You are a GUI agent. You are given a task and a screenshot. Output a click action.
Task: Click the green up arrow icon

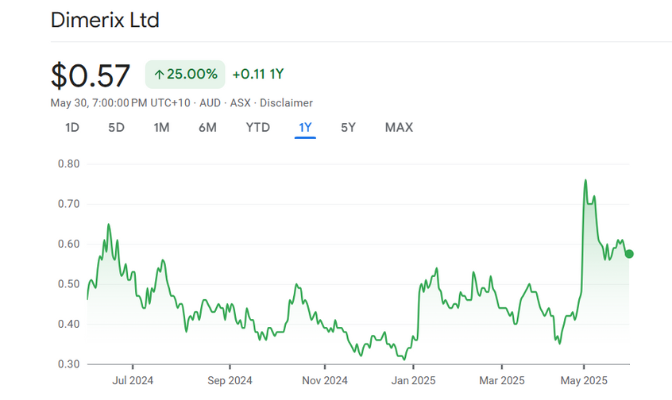click(159, 74)
